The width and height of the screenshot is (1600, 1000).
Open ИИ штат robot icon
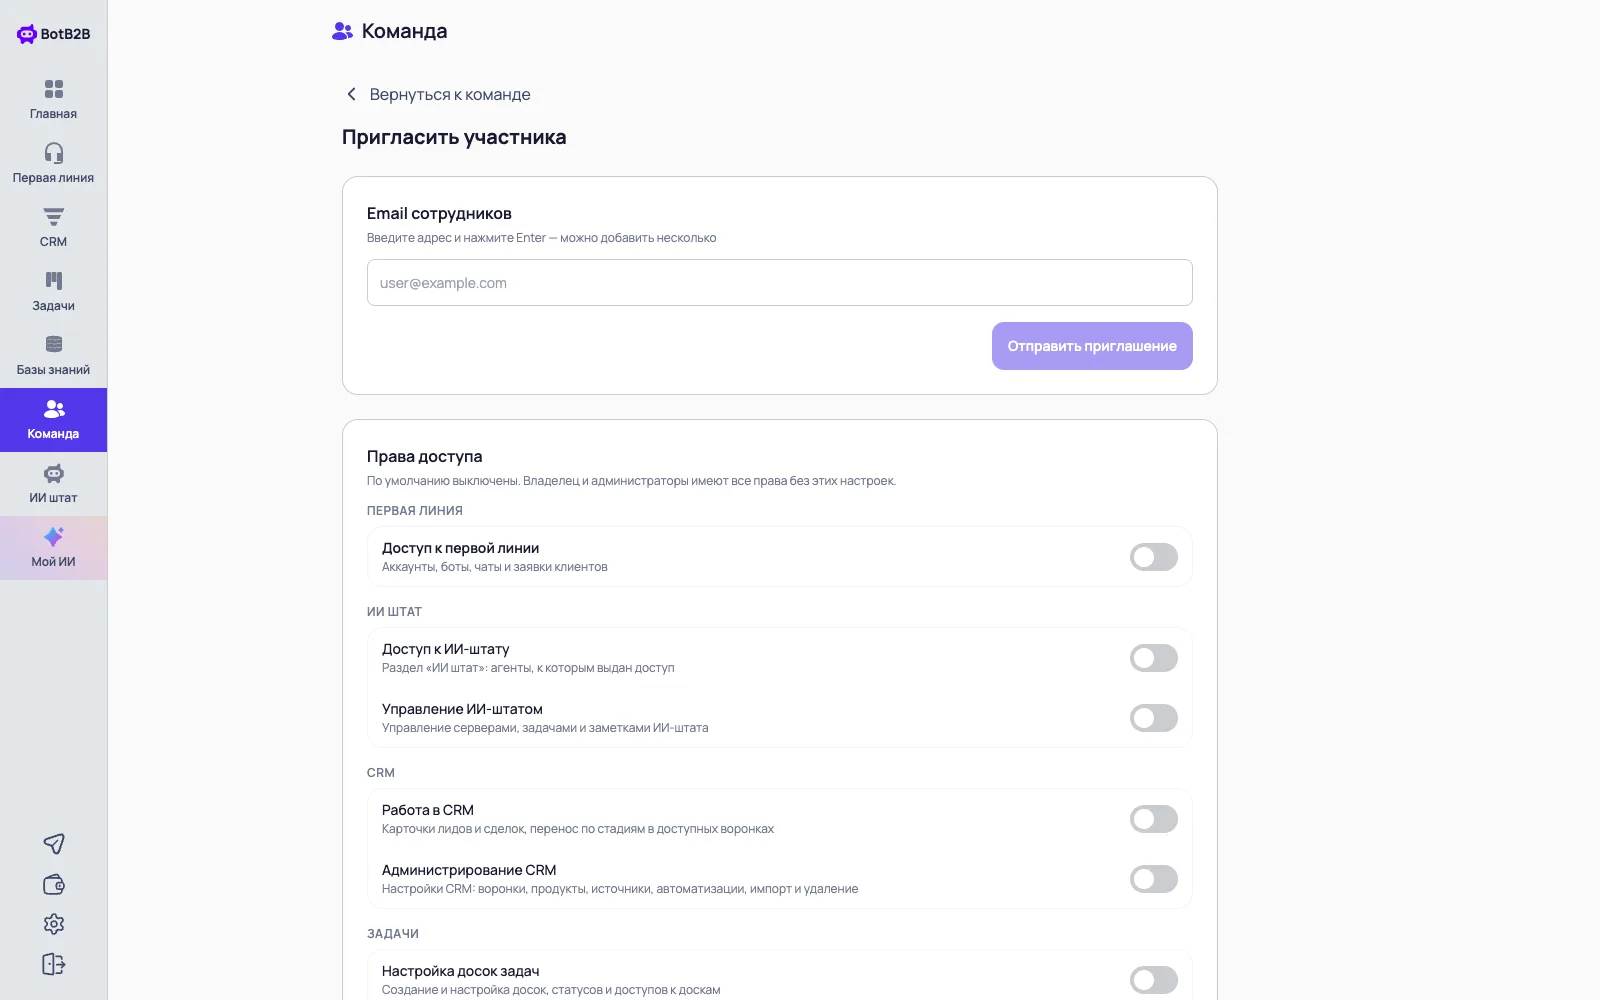pyautogui.click(x=53, y=473)
